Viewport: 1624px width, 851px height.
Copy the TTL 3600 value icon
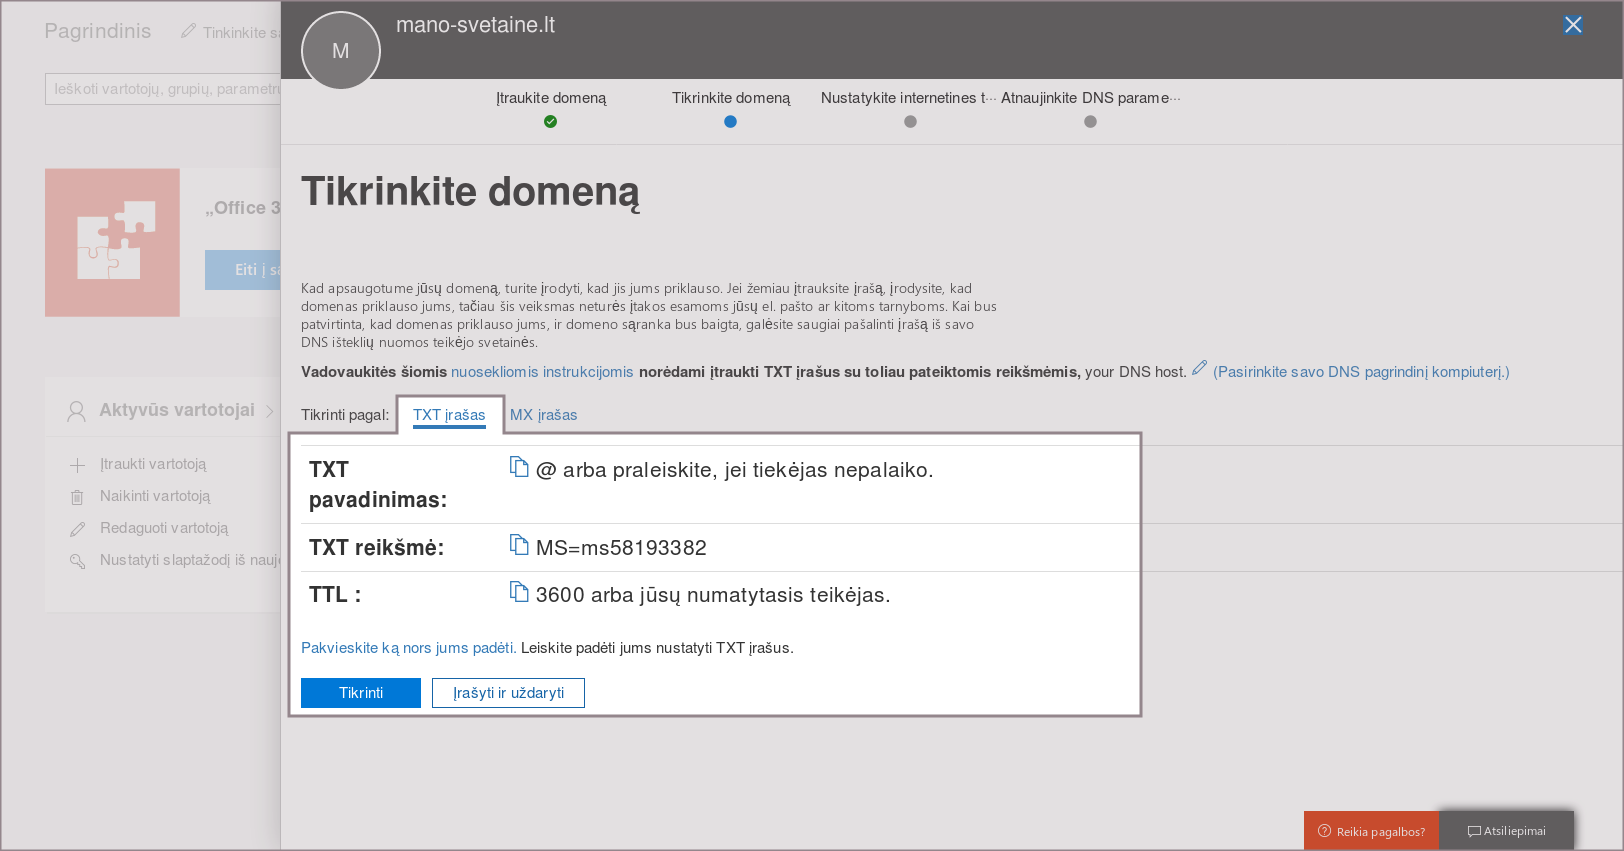coord(519,592)
